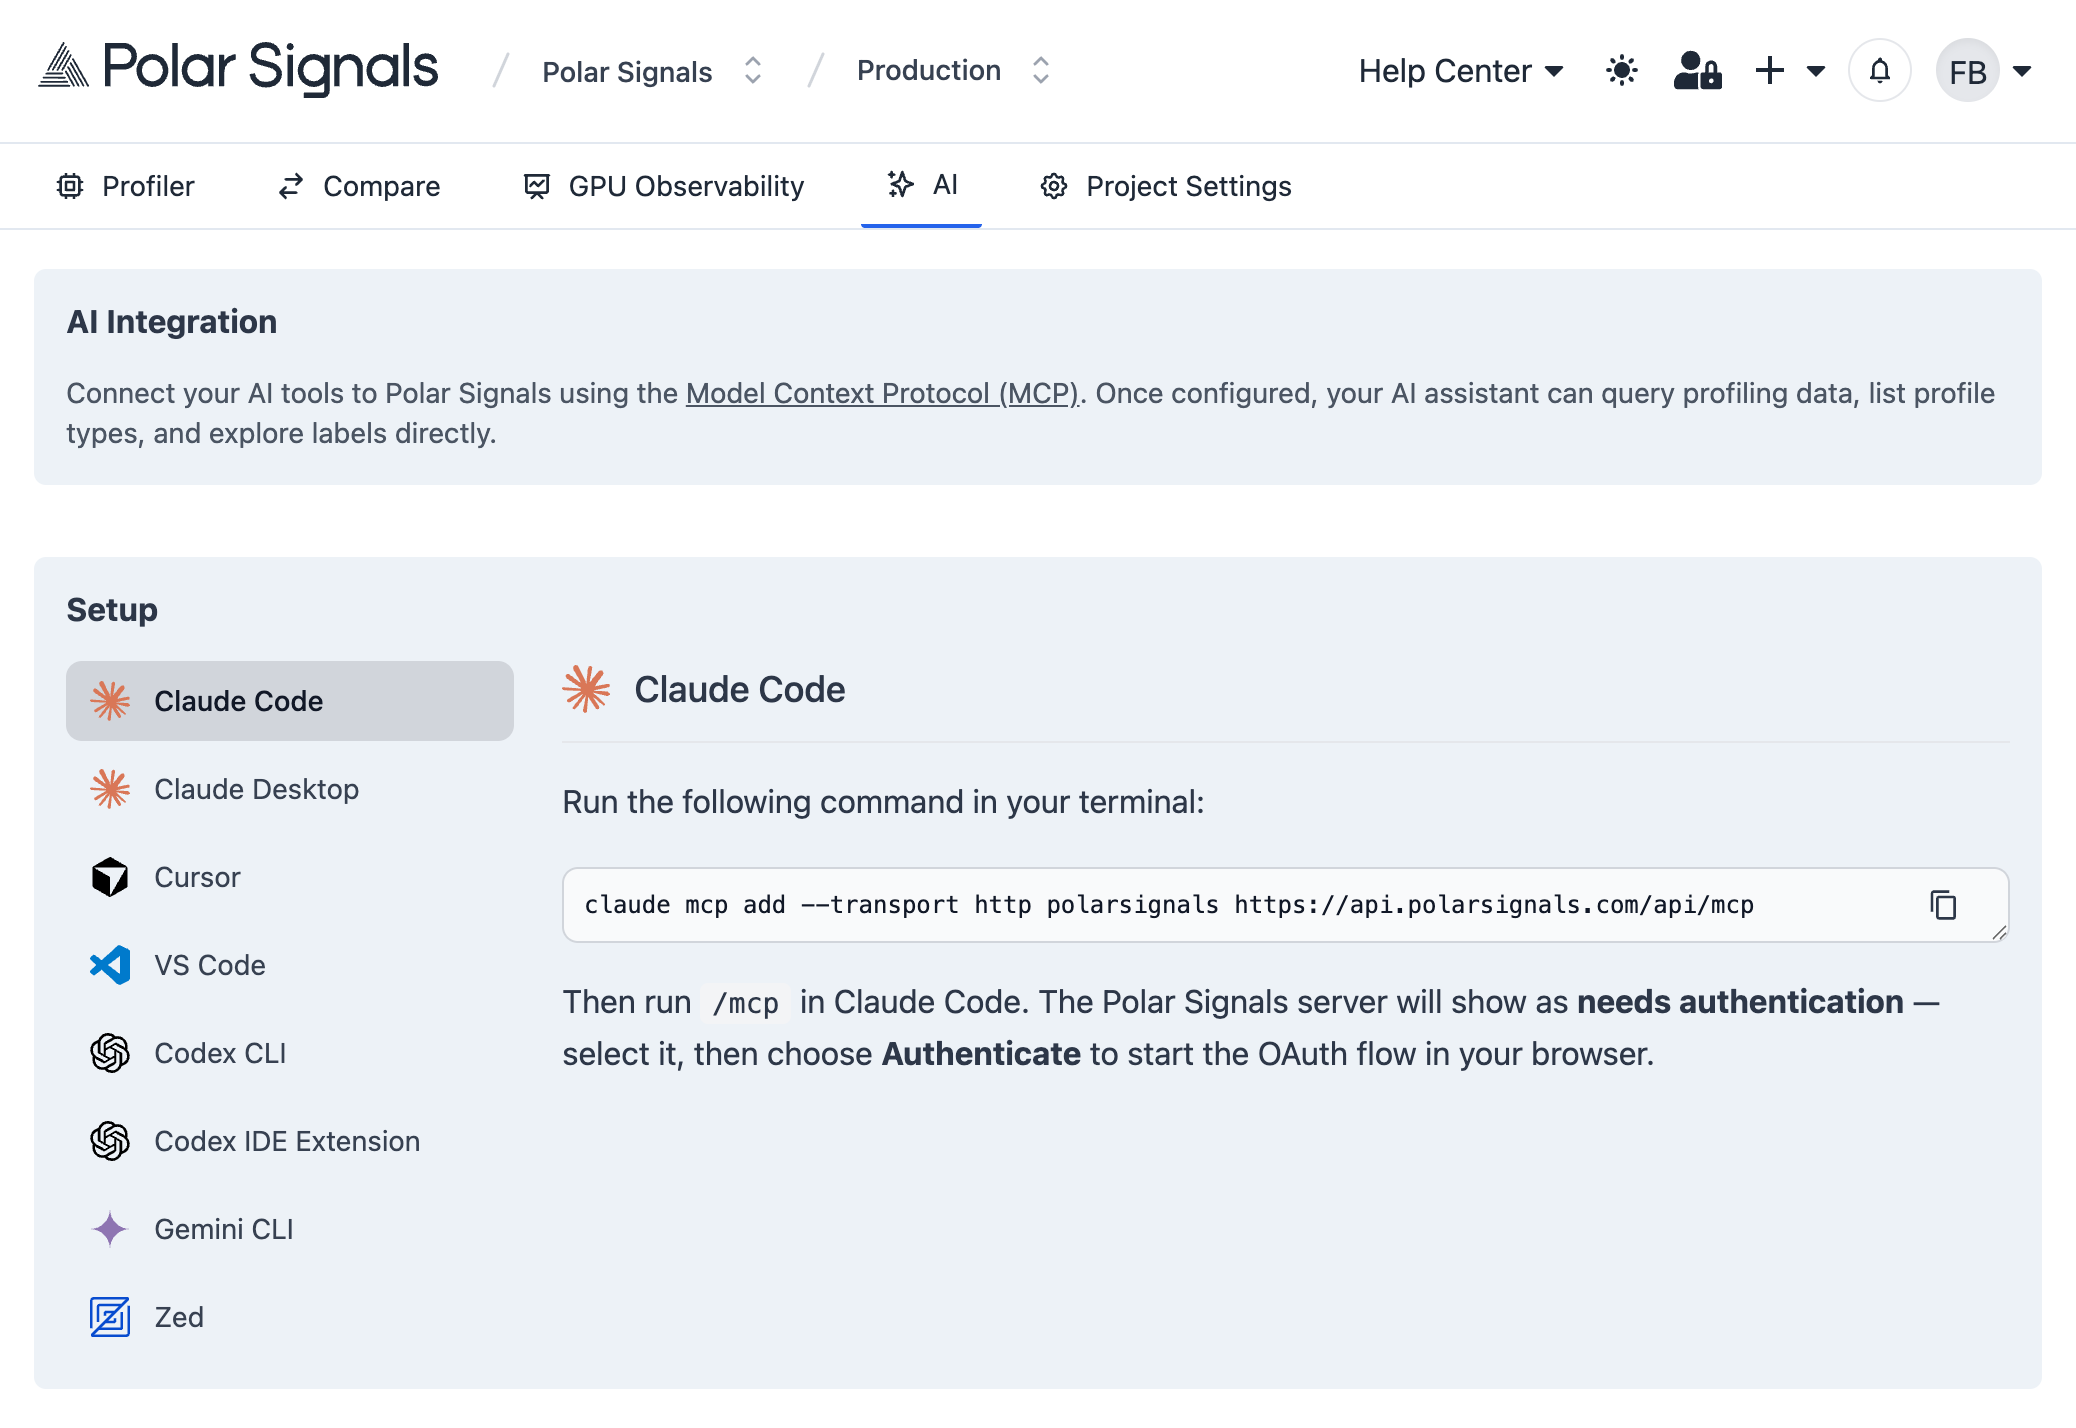The height and width of the screenshot is (1428, 2076).
Task: Click the Polar Signals logo
Action: pos(239,68)
